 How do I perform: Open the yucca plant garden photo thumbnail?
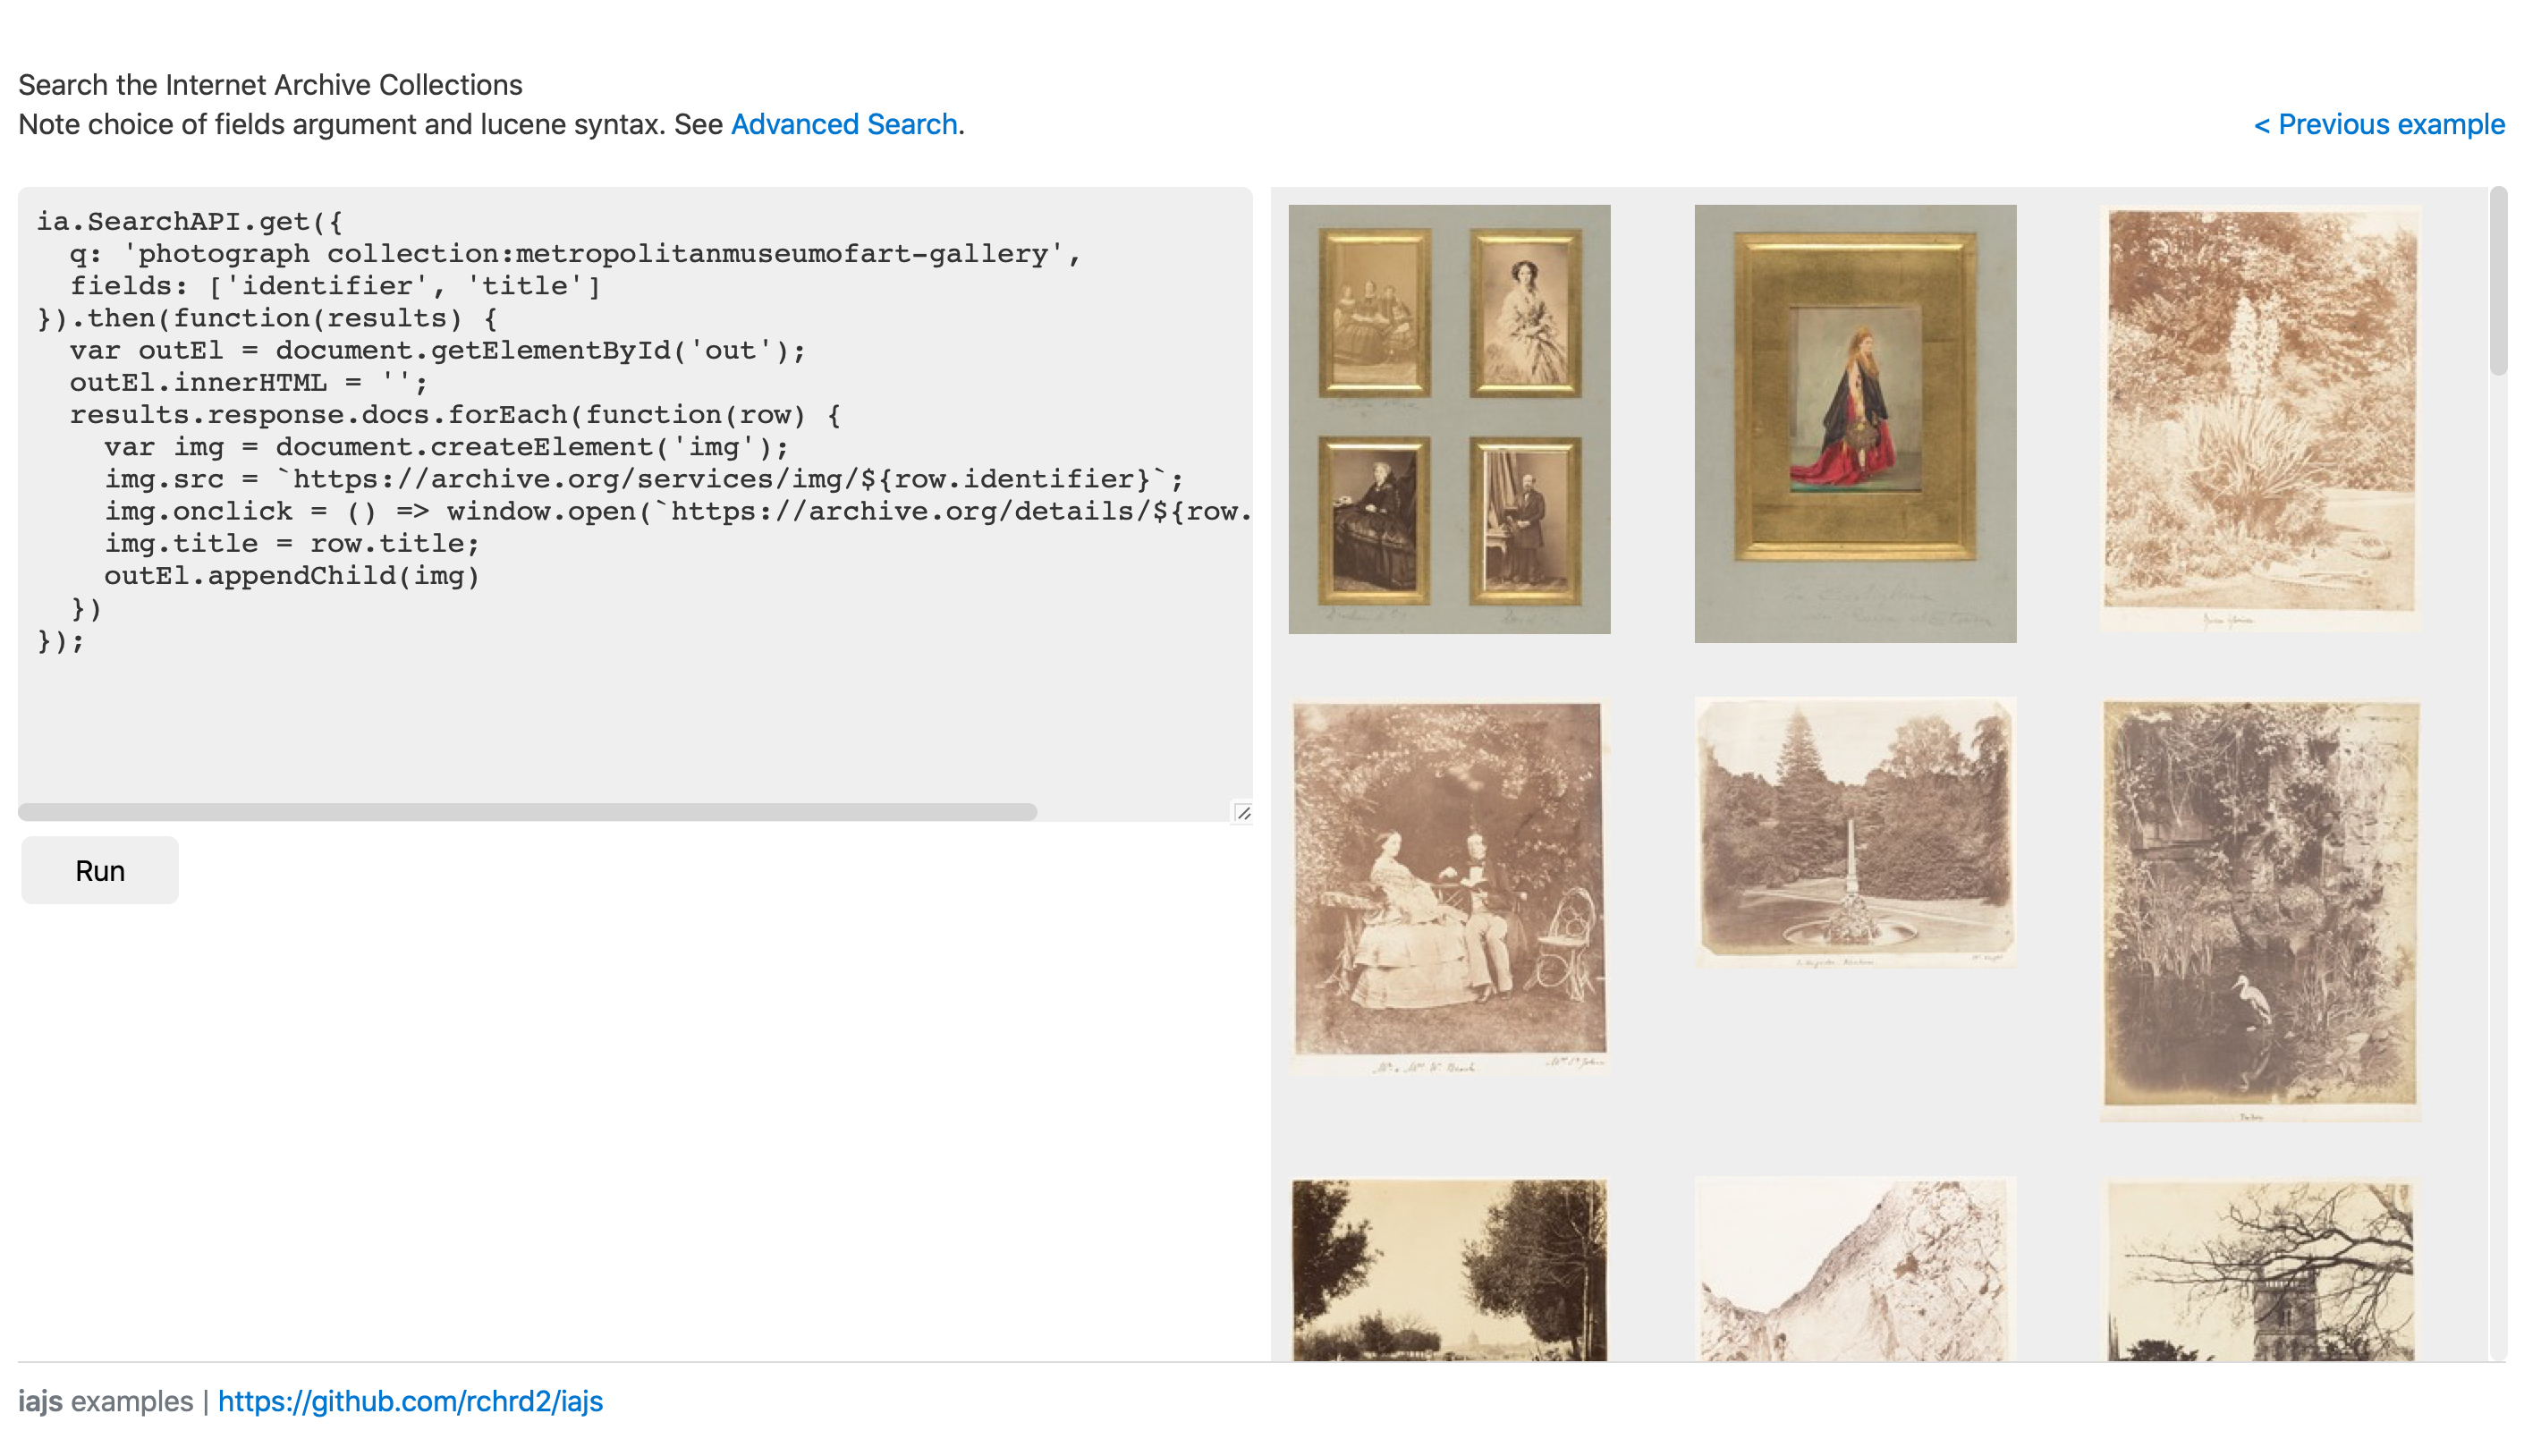coord(2259,418)
